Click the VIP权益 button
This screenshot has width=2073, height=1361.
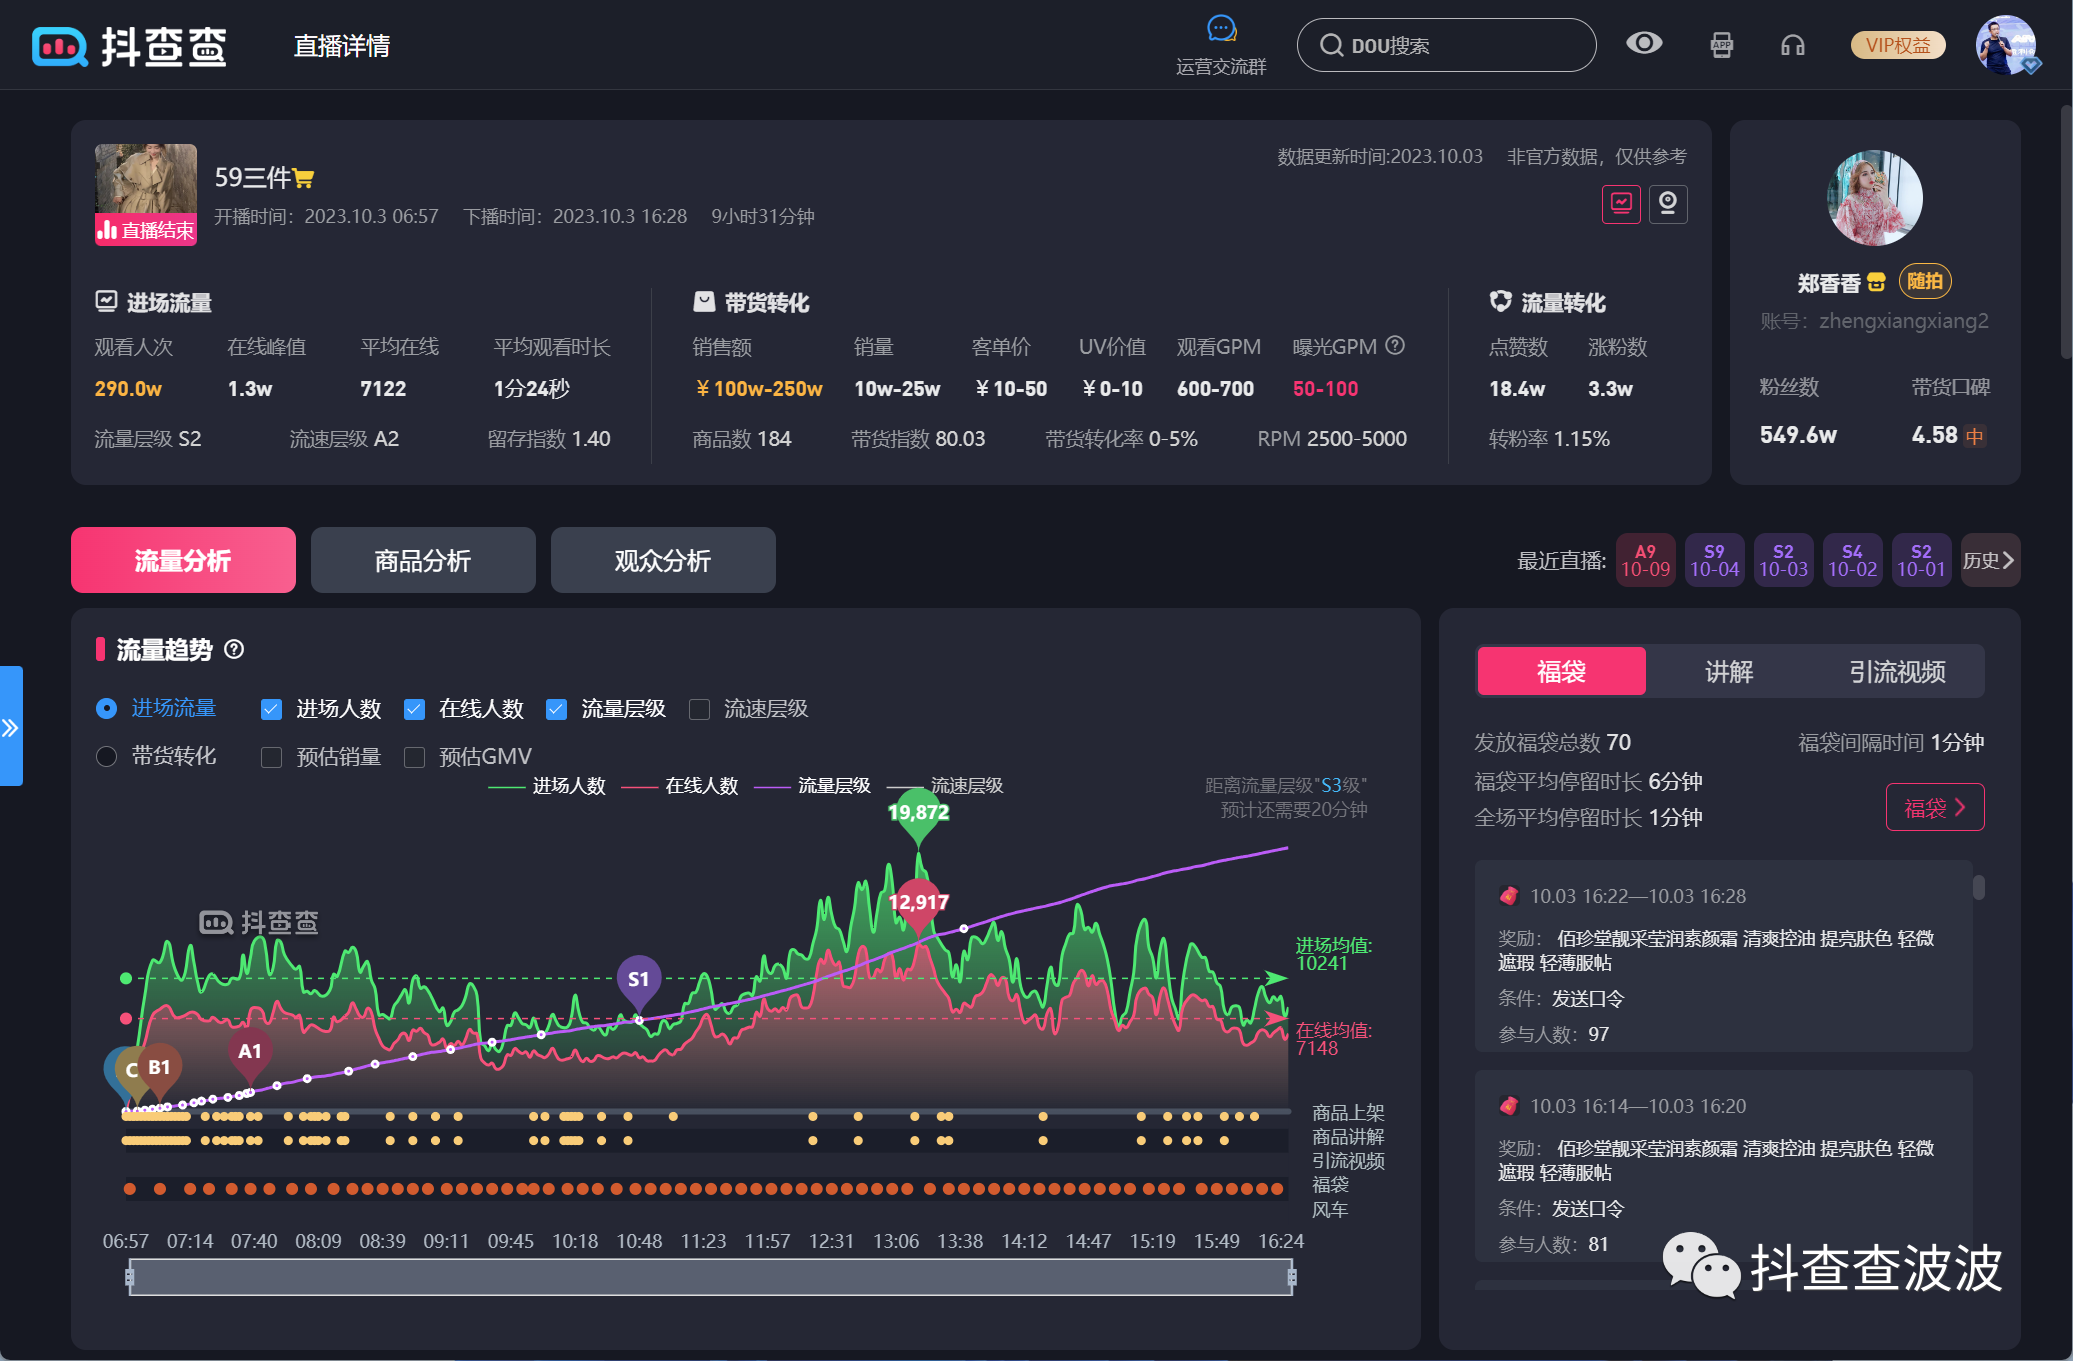click(1897, 45)
